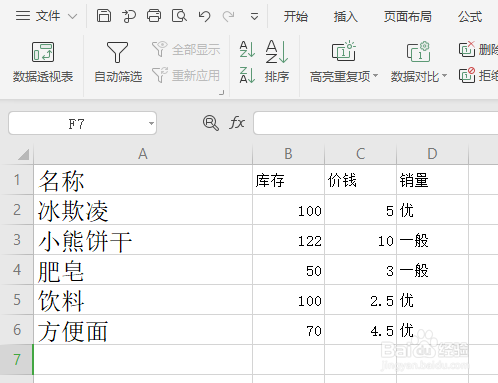Click the 全部显示 show all button

click(186, 49)
